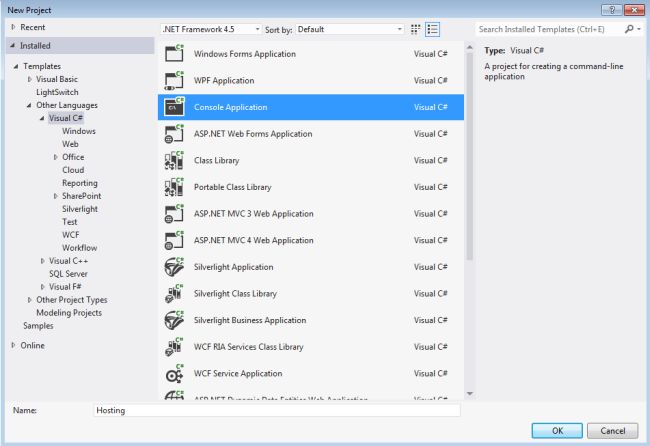Screen dimensions: 650x446
Task: Select the WCF Service Application label
Action: 238,373
